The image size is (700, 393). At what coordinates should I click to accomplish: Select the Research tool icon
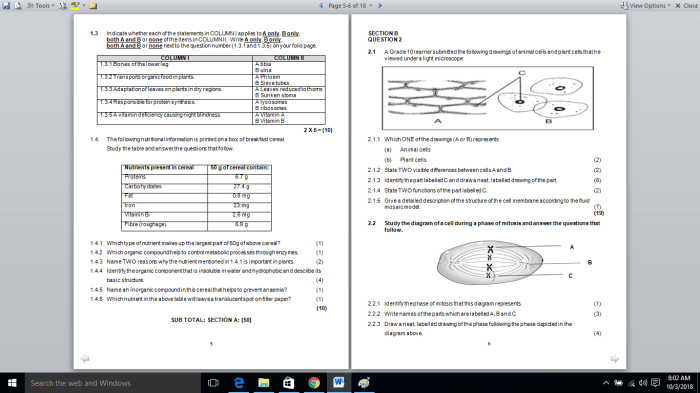tap(62, 6)
